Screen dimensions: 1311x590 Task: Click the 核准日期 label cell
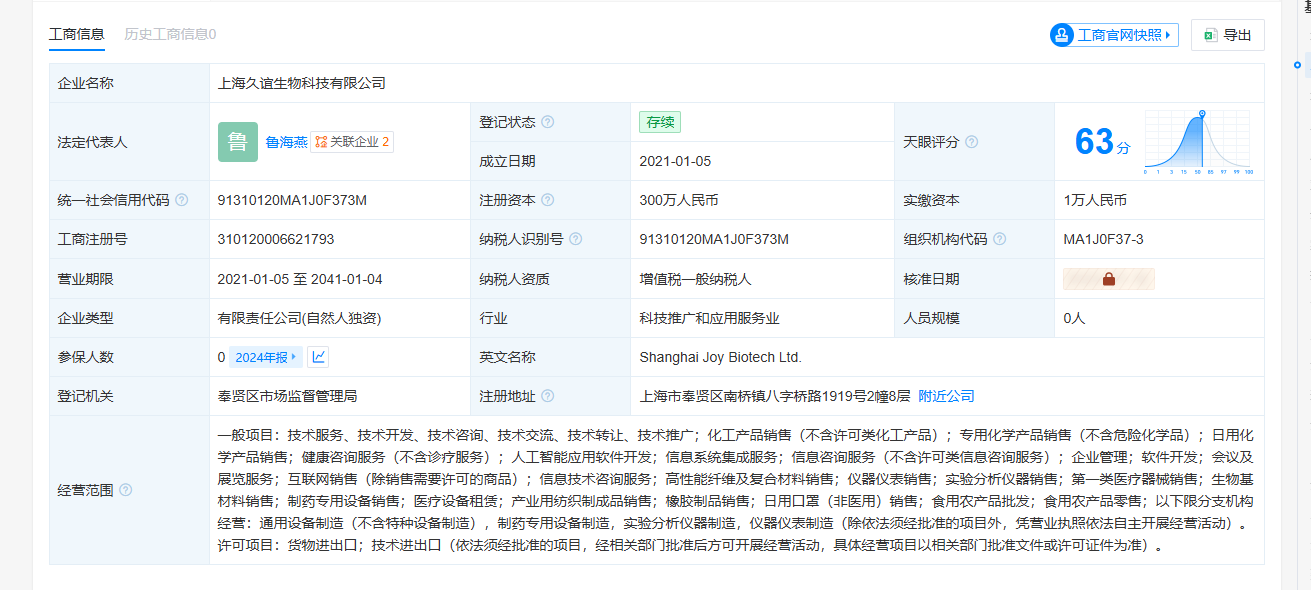pos(974,279)
